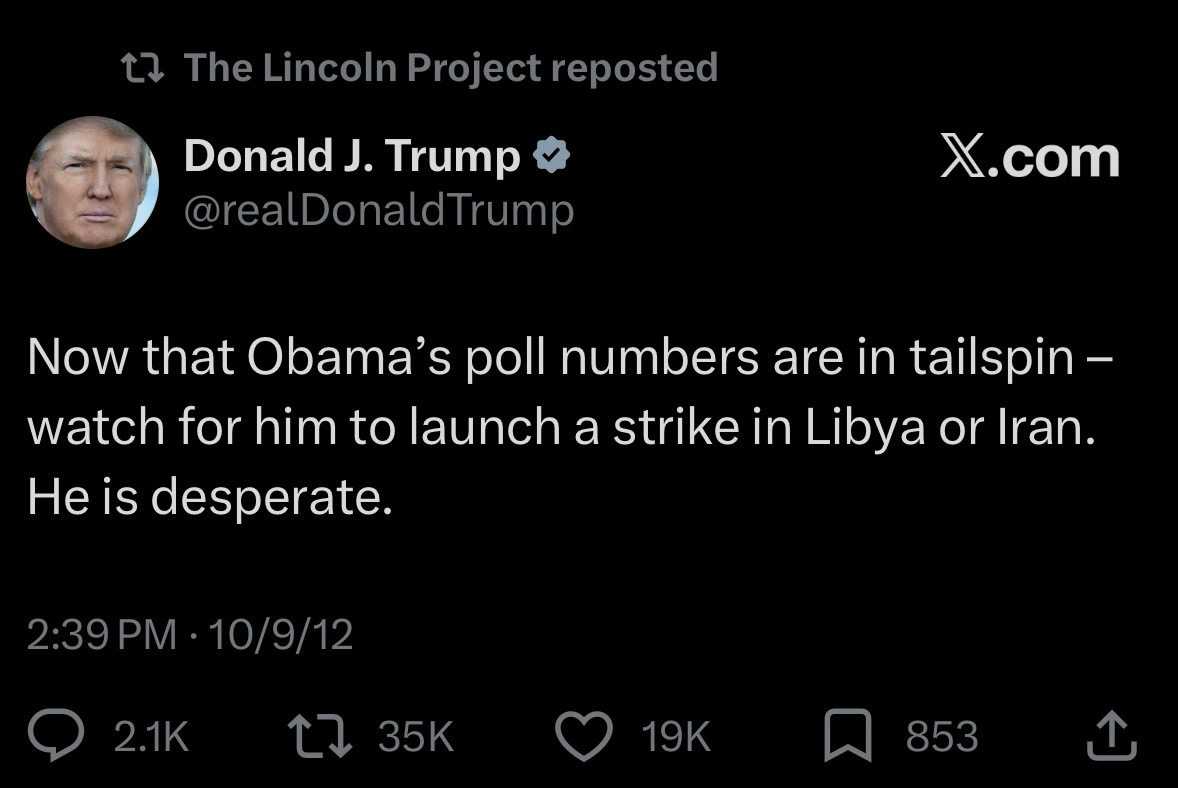
Task: Click the Donald J. Trump display name
Action: pyautogui.click(x=352, y=156)
